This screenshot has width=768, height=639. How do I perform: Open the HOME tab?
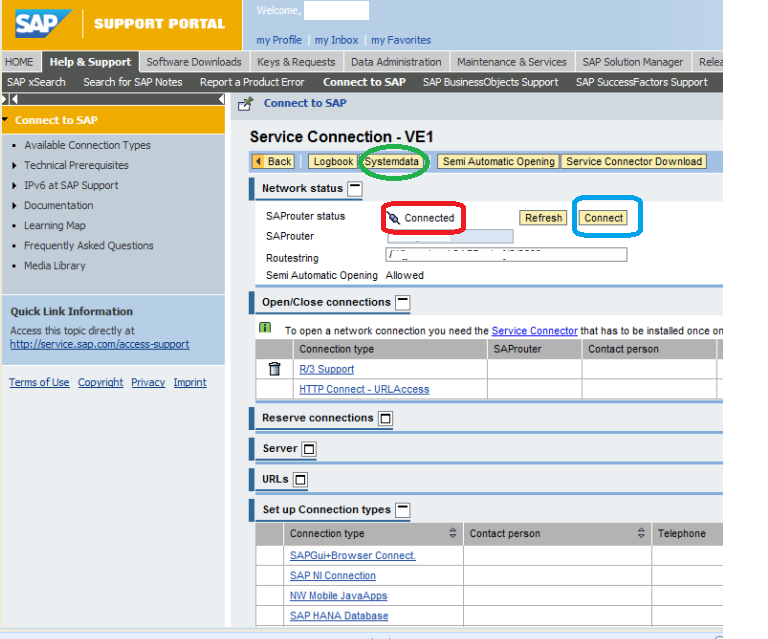pyautogui.click(x=20, y=62)
